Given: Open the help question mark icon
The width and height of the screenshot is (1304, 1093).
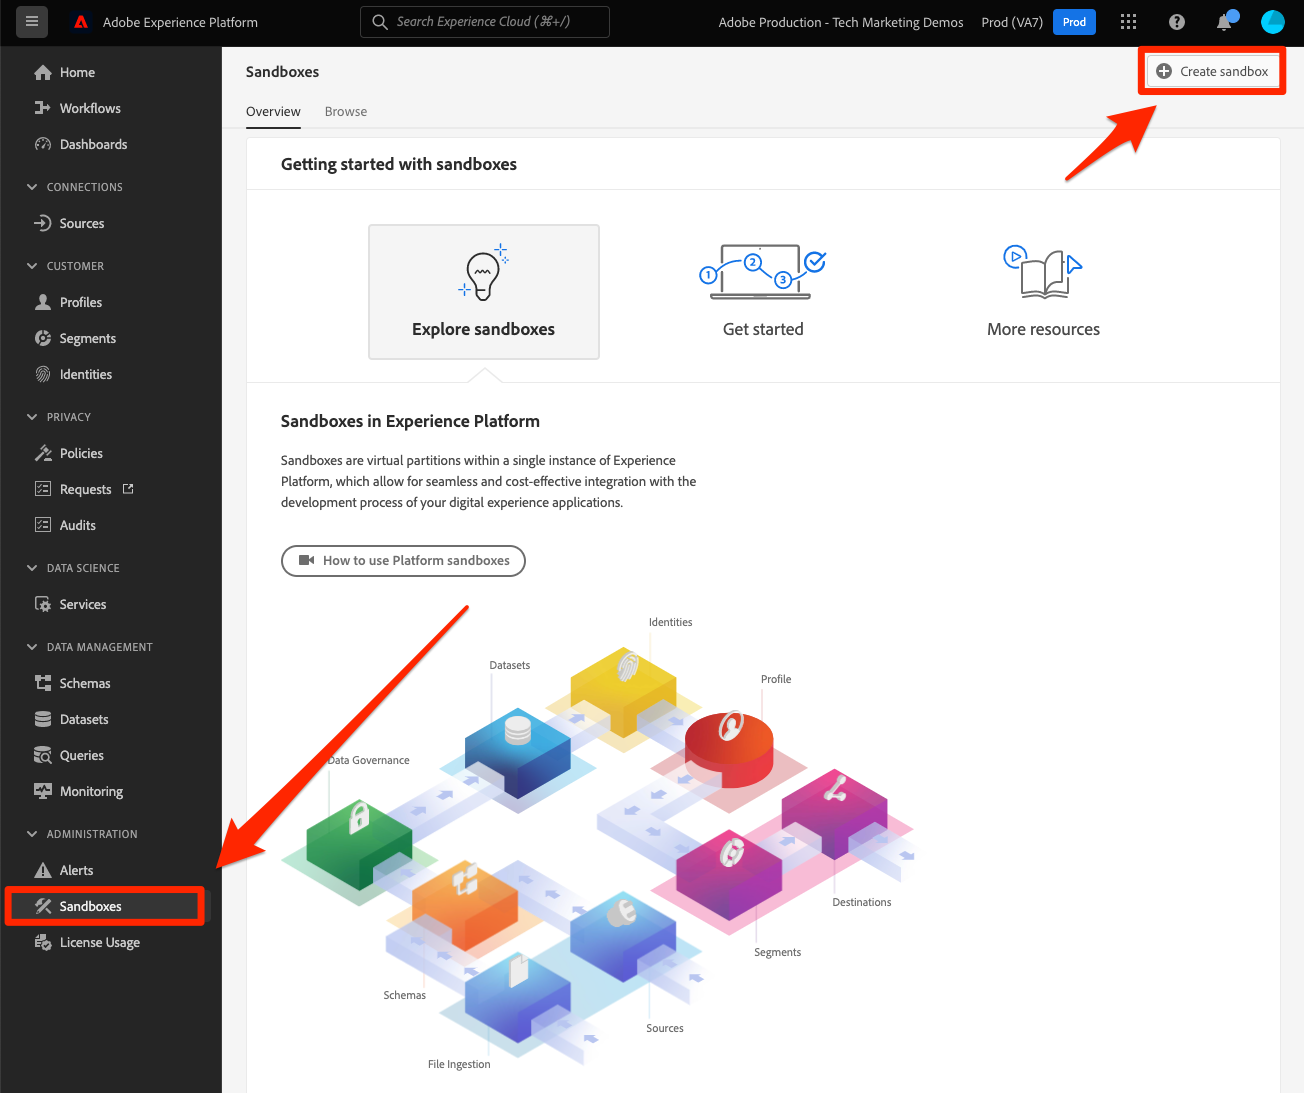Looking at the screenshot, I should 1177,22.
